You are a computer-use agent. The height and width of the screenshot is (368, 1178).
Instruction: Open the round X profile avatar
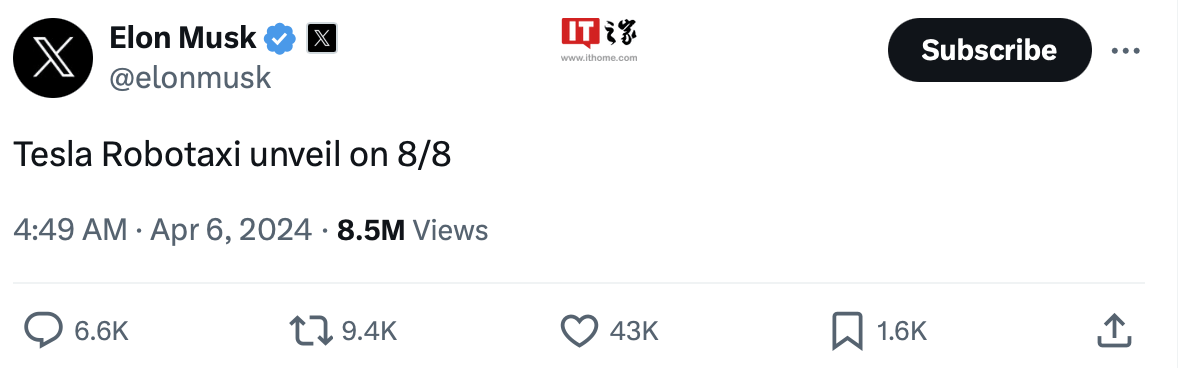[53, 58]
